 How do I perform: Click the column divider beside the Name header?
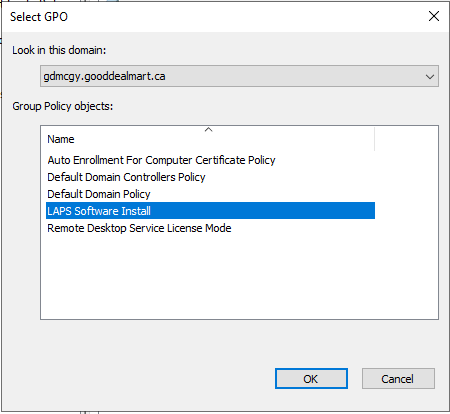pyautogui.click(x=375, y=139)
